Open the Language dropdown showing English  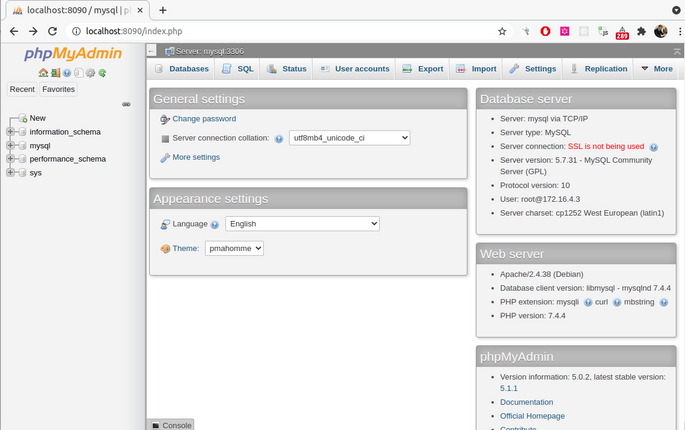click(x=302, y=224)
